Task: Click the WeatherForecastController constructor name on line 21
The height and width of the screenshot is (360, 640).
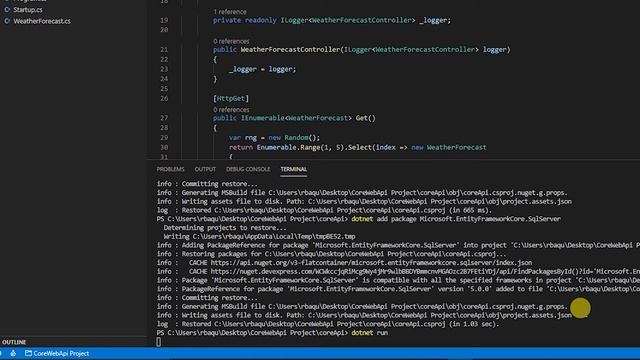Action: [x=290, y=49]
